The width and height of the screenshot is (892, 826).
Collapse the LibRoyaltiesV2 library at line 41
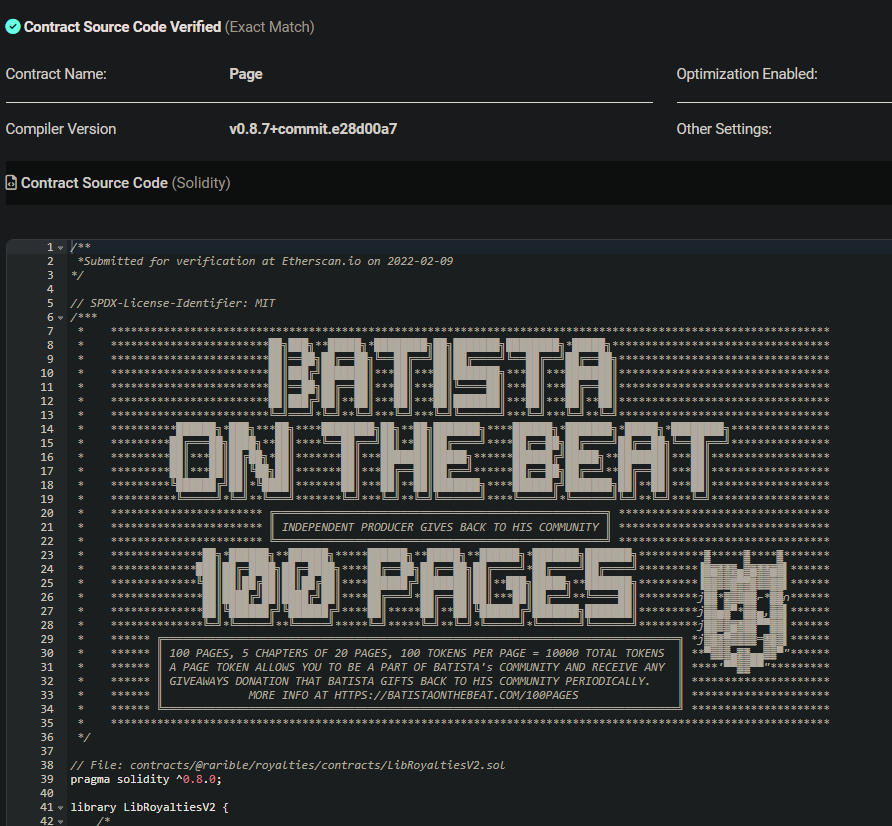point(61,807)
